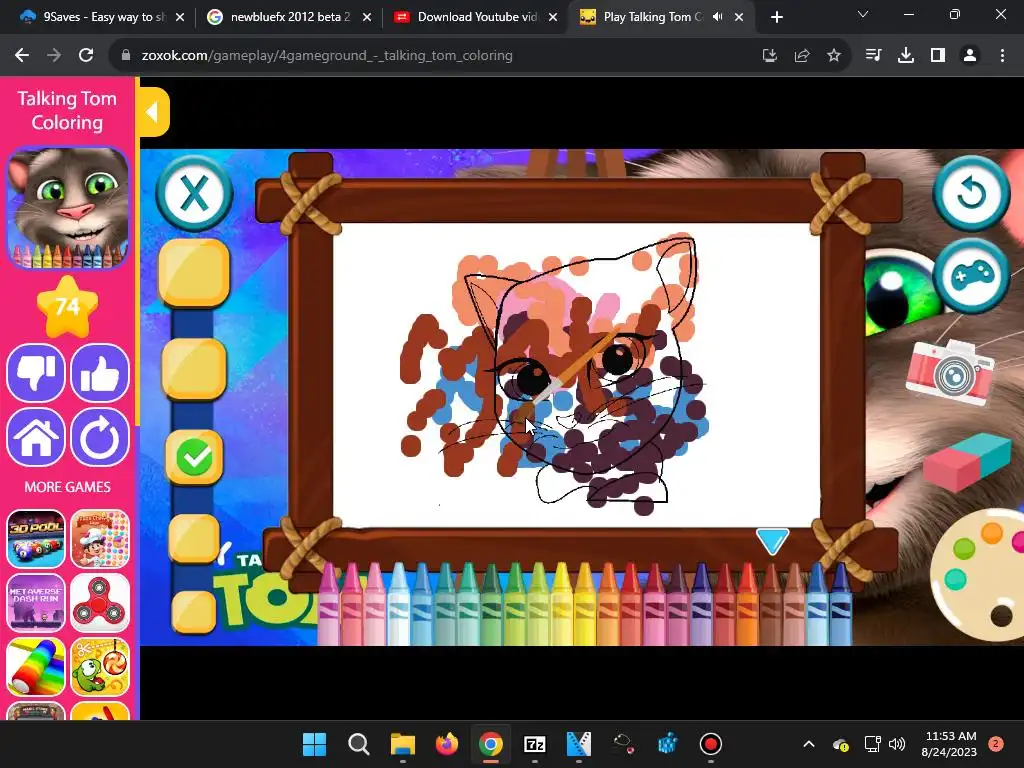Open Chrome three-dot menu
Image resolution: width=1024 pixels, height=768 pixels.
click(x=1002, y=56)
